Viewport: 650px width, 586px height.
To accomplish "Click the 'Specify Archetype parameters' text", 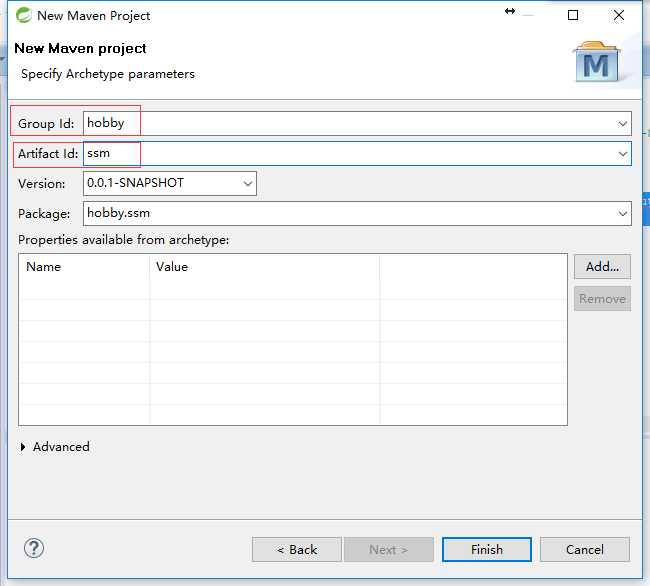I will [108, 74].
